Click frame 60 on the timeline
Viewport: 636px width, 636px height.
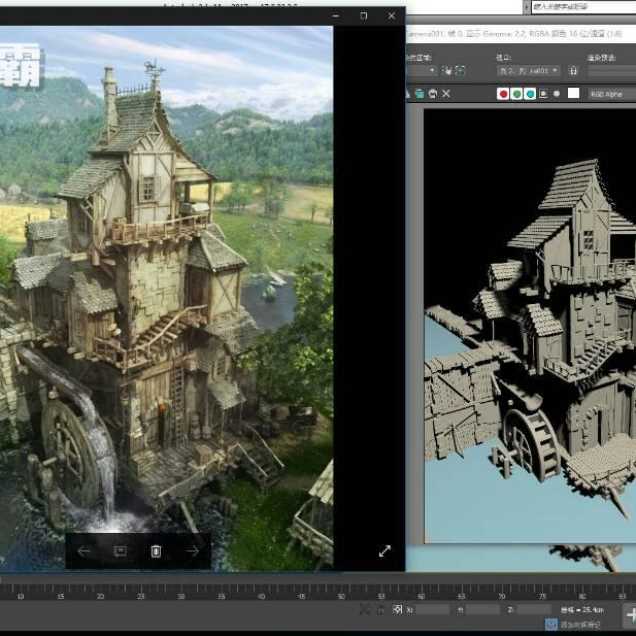click(x=421, y=596)
